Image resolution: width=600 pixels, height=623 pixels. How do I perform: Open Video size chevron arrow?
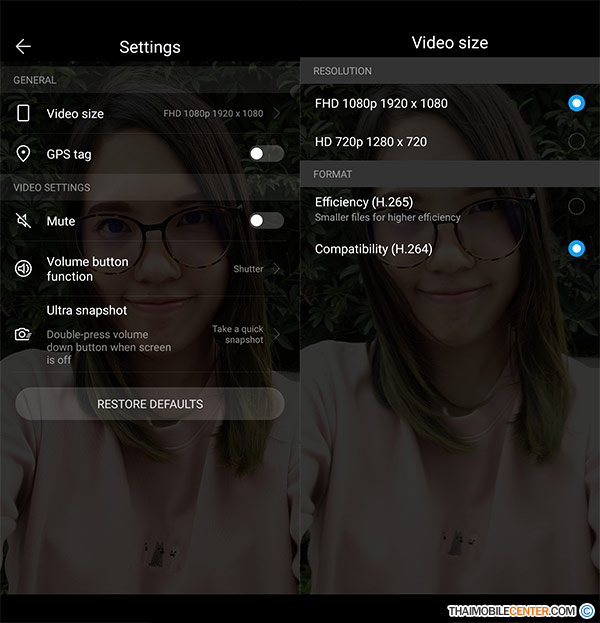click(x=277, y=114)
